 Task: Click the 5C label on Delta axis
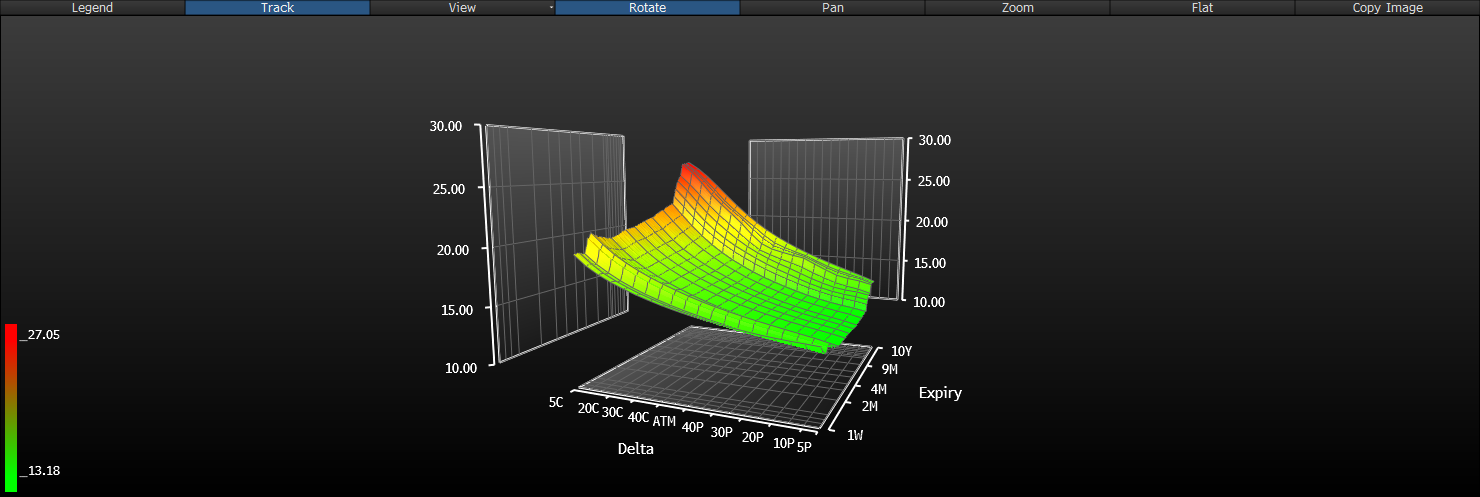[556, 402]
